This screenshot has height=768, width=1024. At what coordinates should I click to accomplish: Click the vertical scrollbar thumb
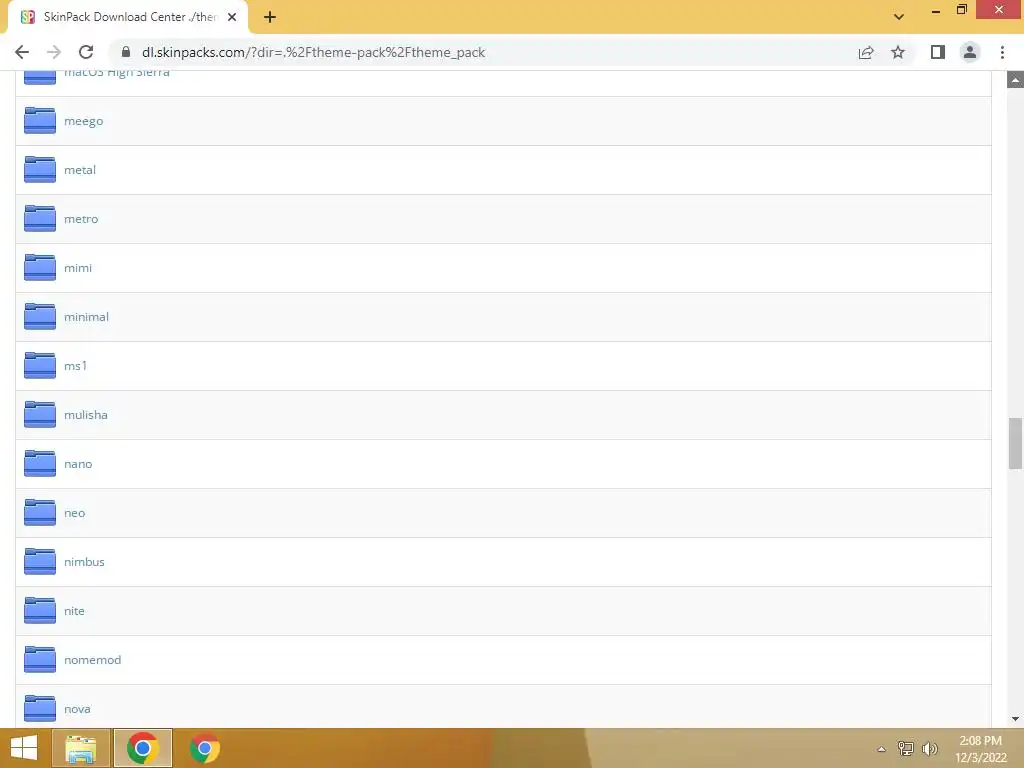tap(1015, 443)
